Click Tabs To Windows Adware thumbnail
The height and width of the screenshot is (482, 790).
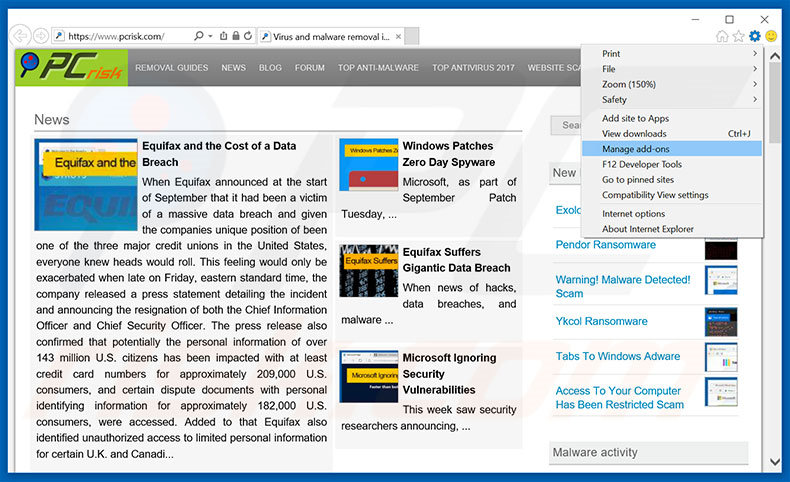[x=721, y=357]
